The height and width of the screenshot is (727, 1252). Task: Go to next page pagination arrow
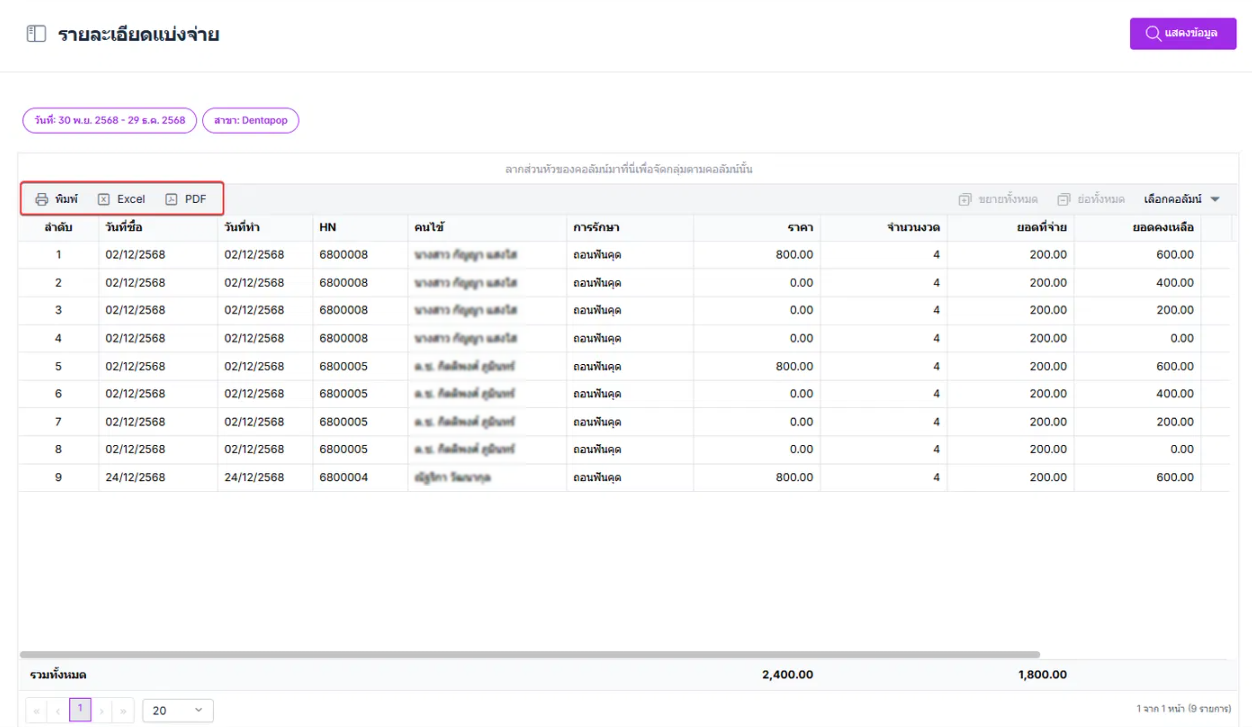(102, 711)
